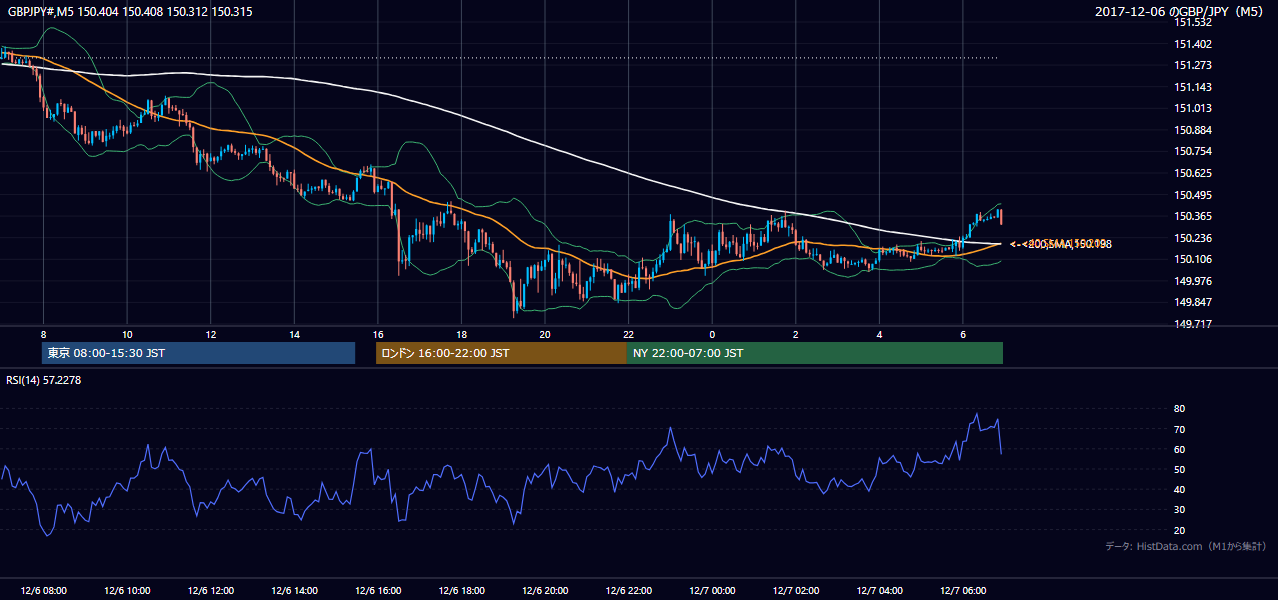Click the 151.402 price axis label
The height and width of the screenshot is (600, 1278).
tap(1192, 44)
